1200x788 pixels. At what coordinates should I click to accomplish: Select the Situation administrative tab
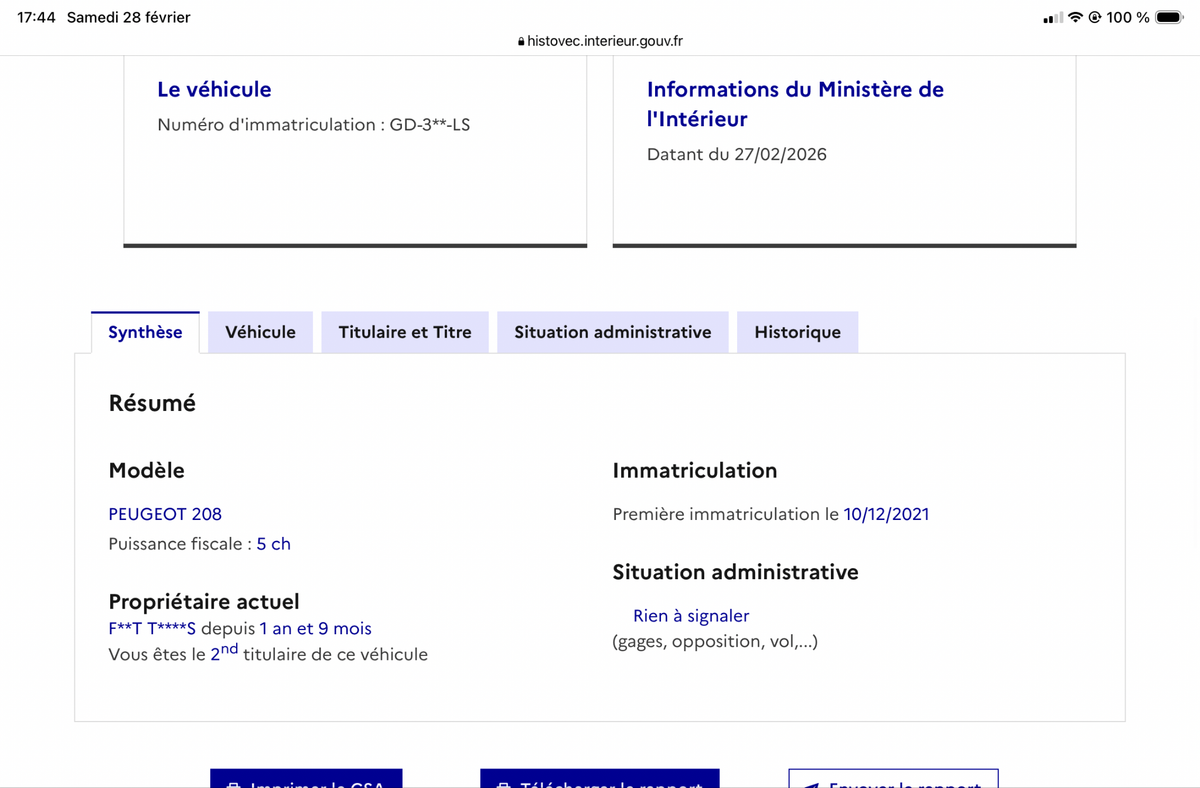pos(613,332)
